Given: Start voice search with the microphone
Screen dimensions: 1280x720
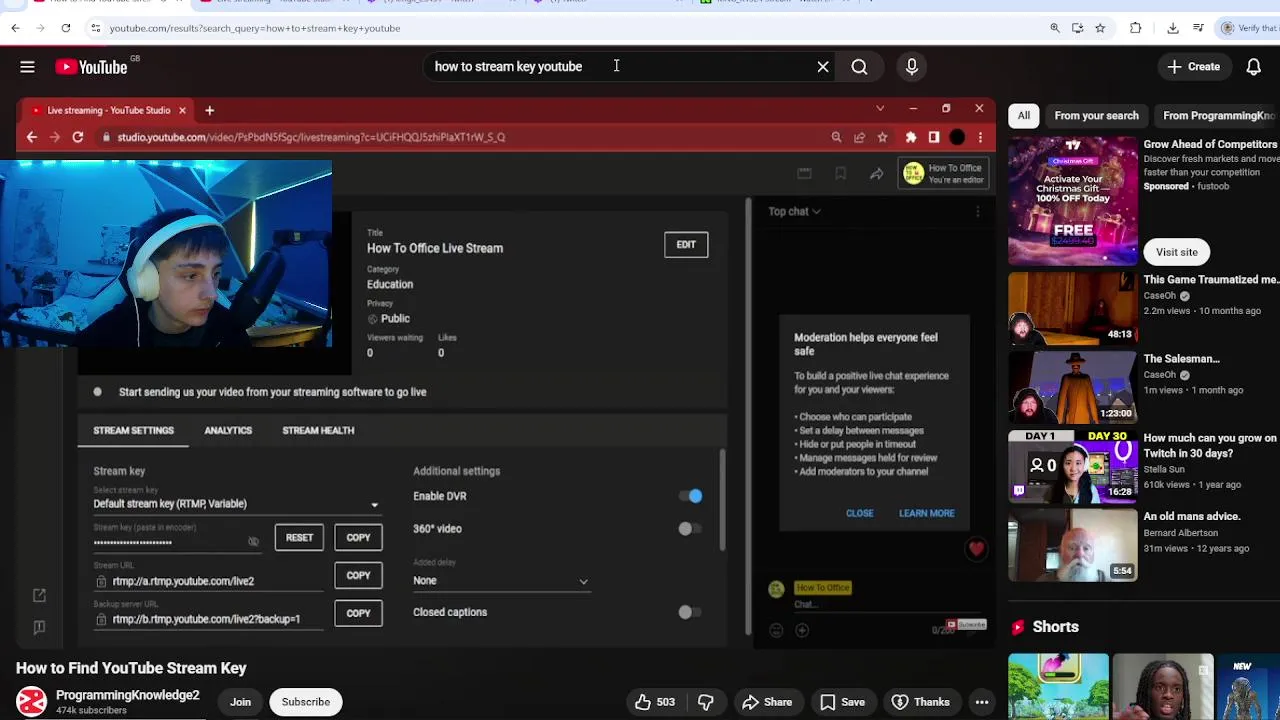Looking at the screenshot, I should pyautogui.click(x=911, y=67).
